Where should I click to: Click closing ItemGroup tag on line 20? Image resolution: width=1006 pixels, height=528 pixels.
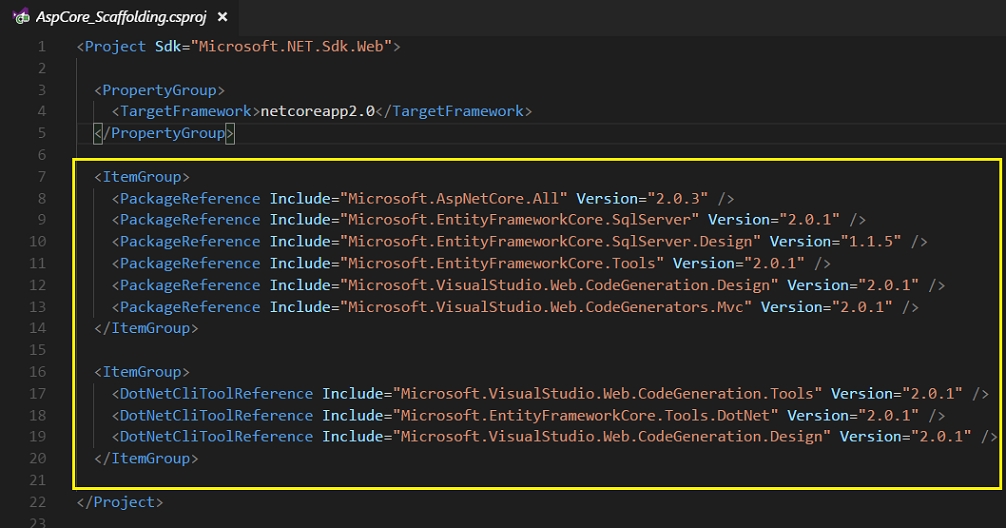click(146, 459)
